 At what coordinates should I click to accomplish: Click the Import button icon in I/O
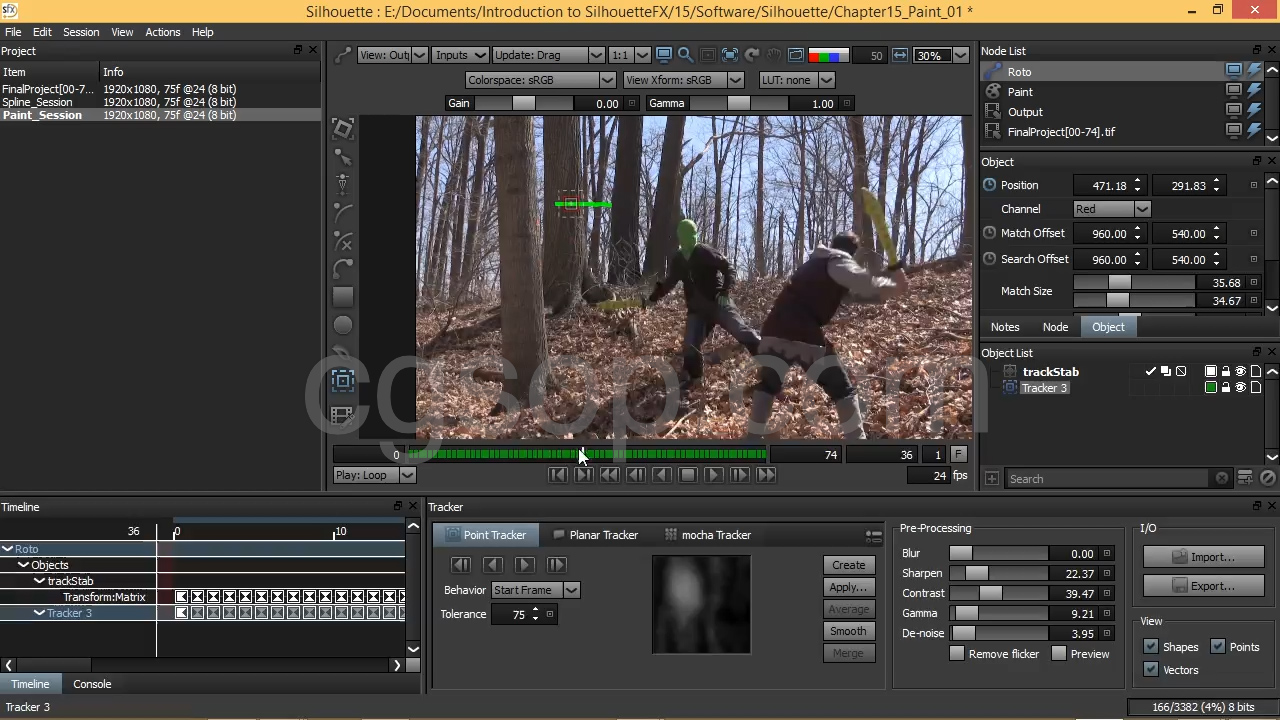click(x=1204, y=557)
